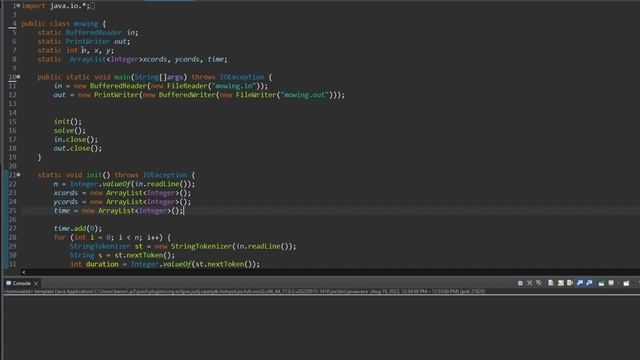Click the class name 'mowing' on line 4

[86, 24]
